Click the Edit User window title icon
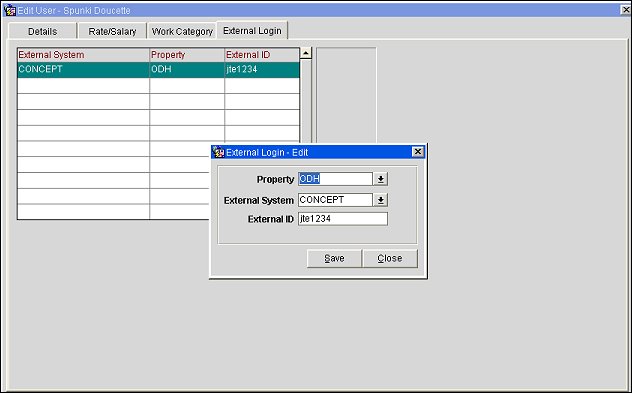Screen dimensions: 632x393 tap(9, 10)
